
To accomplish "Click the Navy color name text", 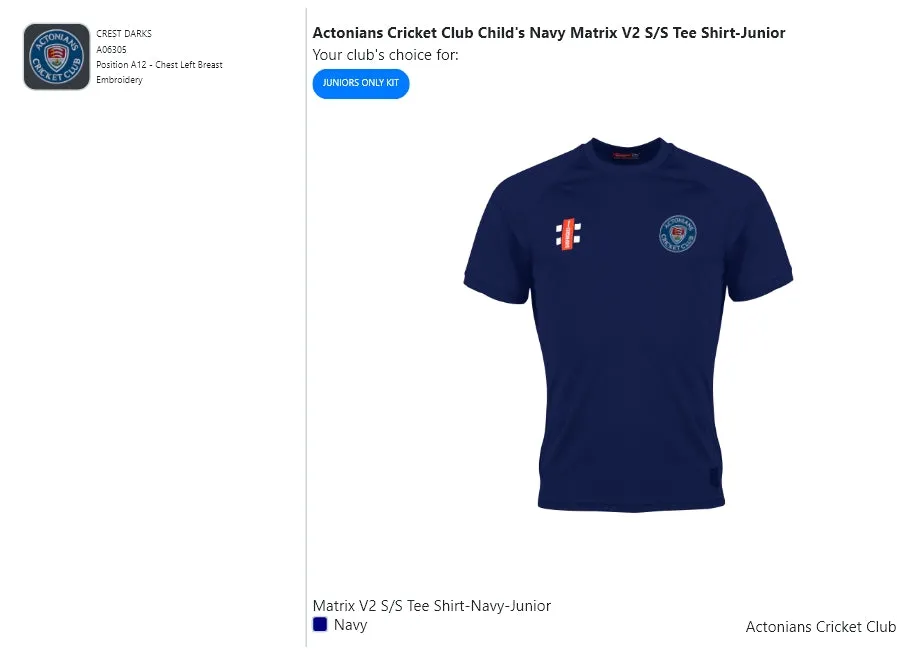I will 351,625.
